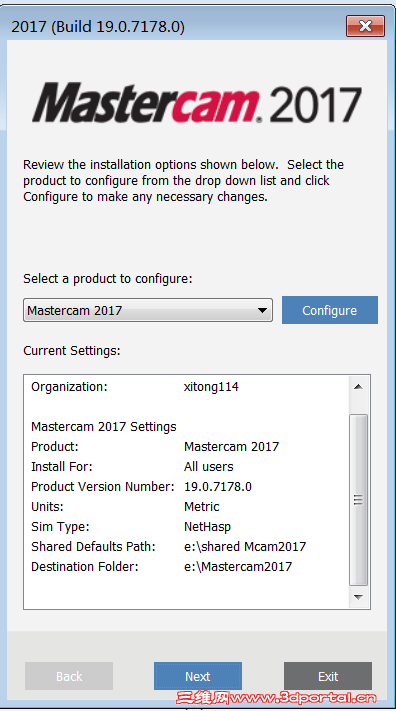Viewport: 396px width, 711px height.
Task: Click the Current Settings scrollbar thumb
Action: [358, 500]
